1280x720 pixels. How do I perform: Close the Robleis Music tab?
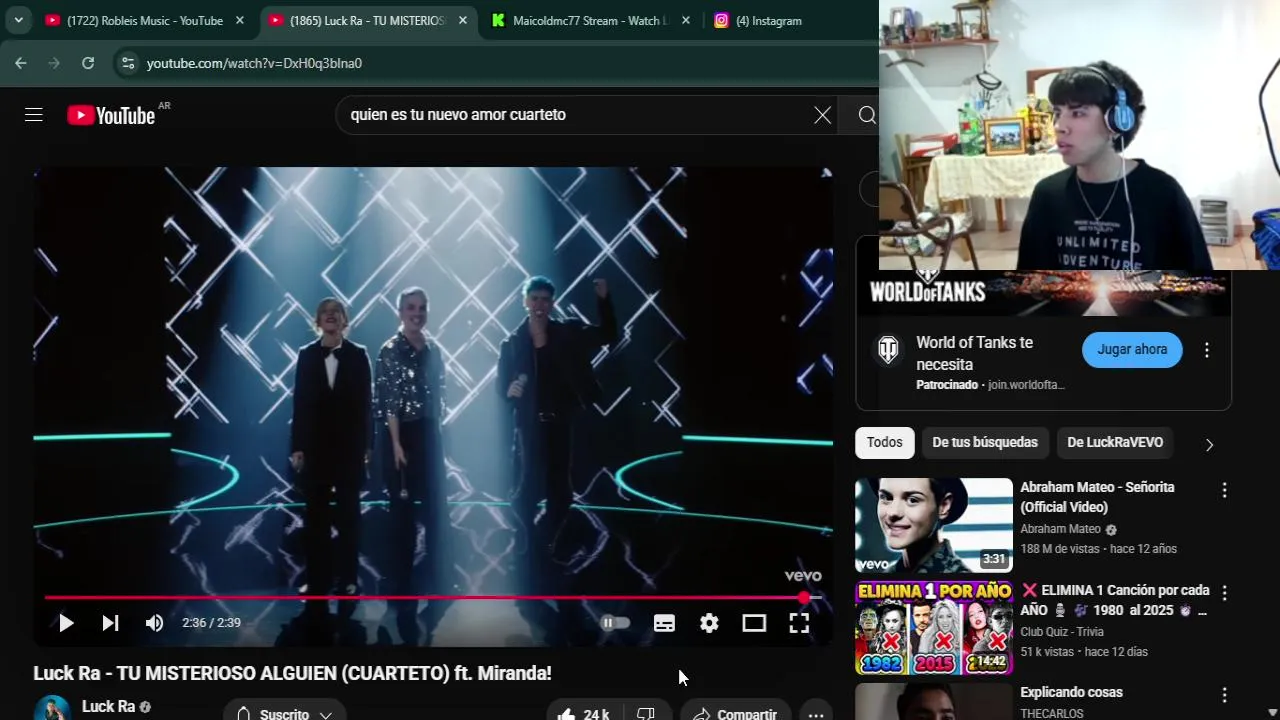tap(239, 20)
